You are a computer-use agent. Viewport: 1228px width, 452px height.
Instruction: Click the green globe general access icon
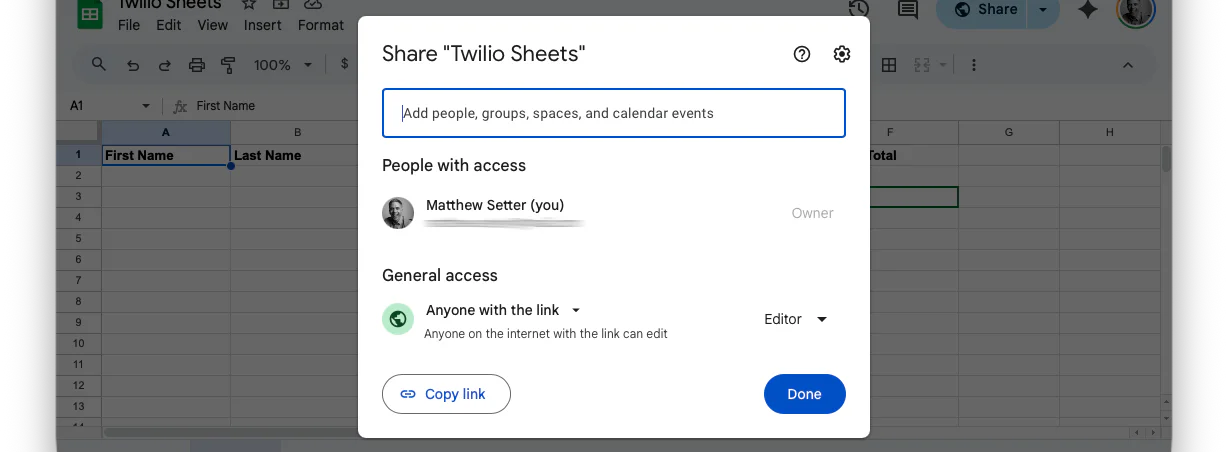click(x=398, y=319)
